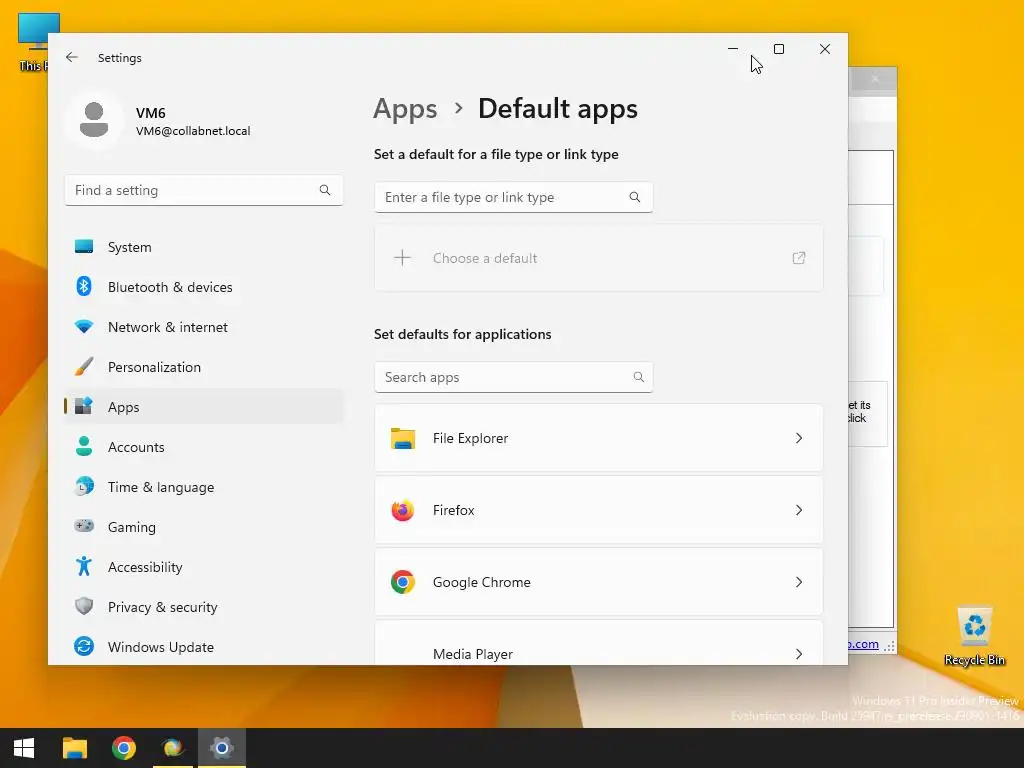Screen dimensions: 1024x768
Task: Click the Google Chrome logo in apps list
Action: [x=403, y=582]
